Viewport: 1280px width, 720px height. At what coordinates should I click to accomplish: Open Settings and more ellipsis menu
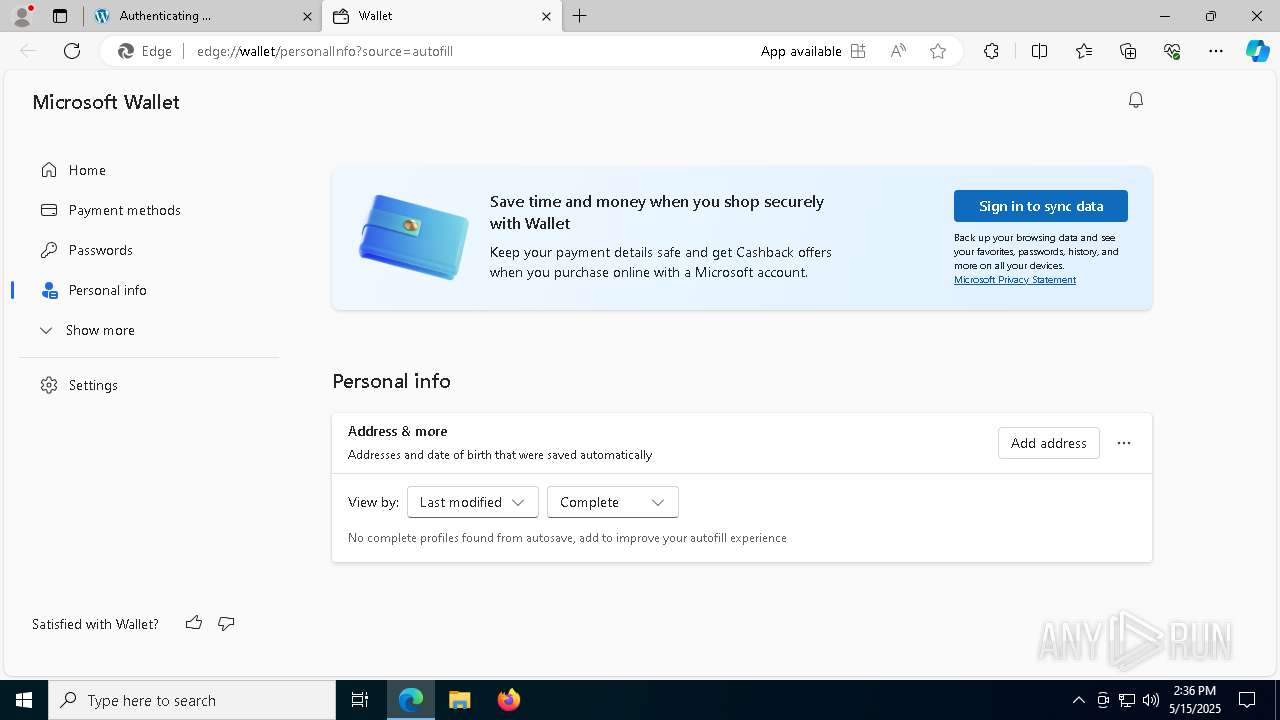[x=1216, y=51]
